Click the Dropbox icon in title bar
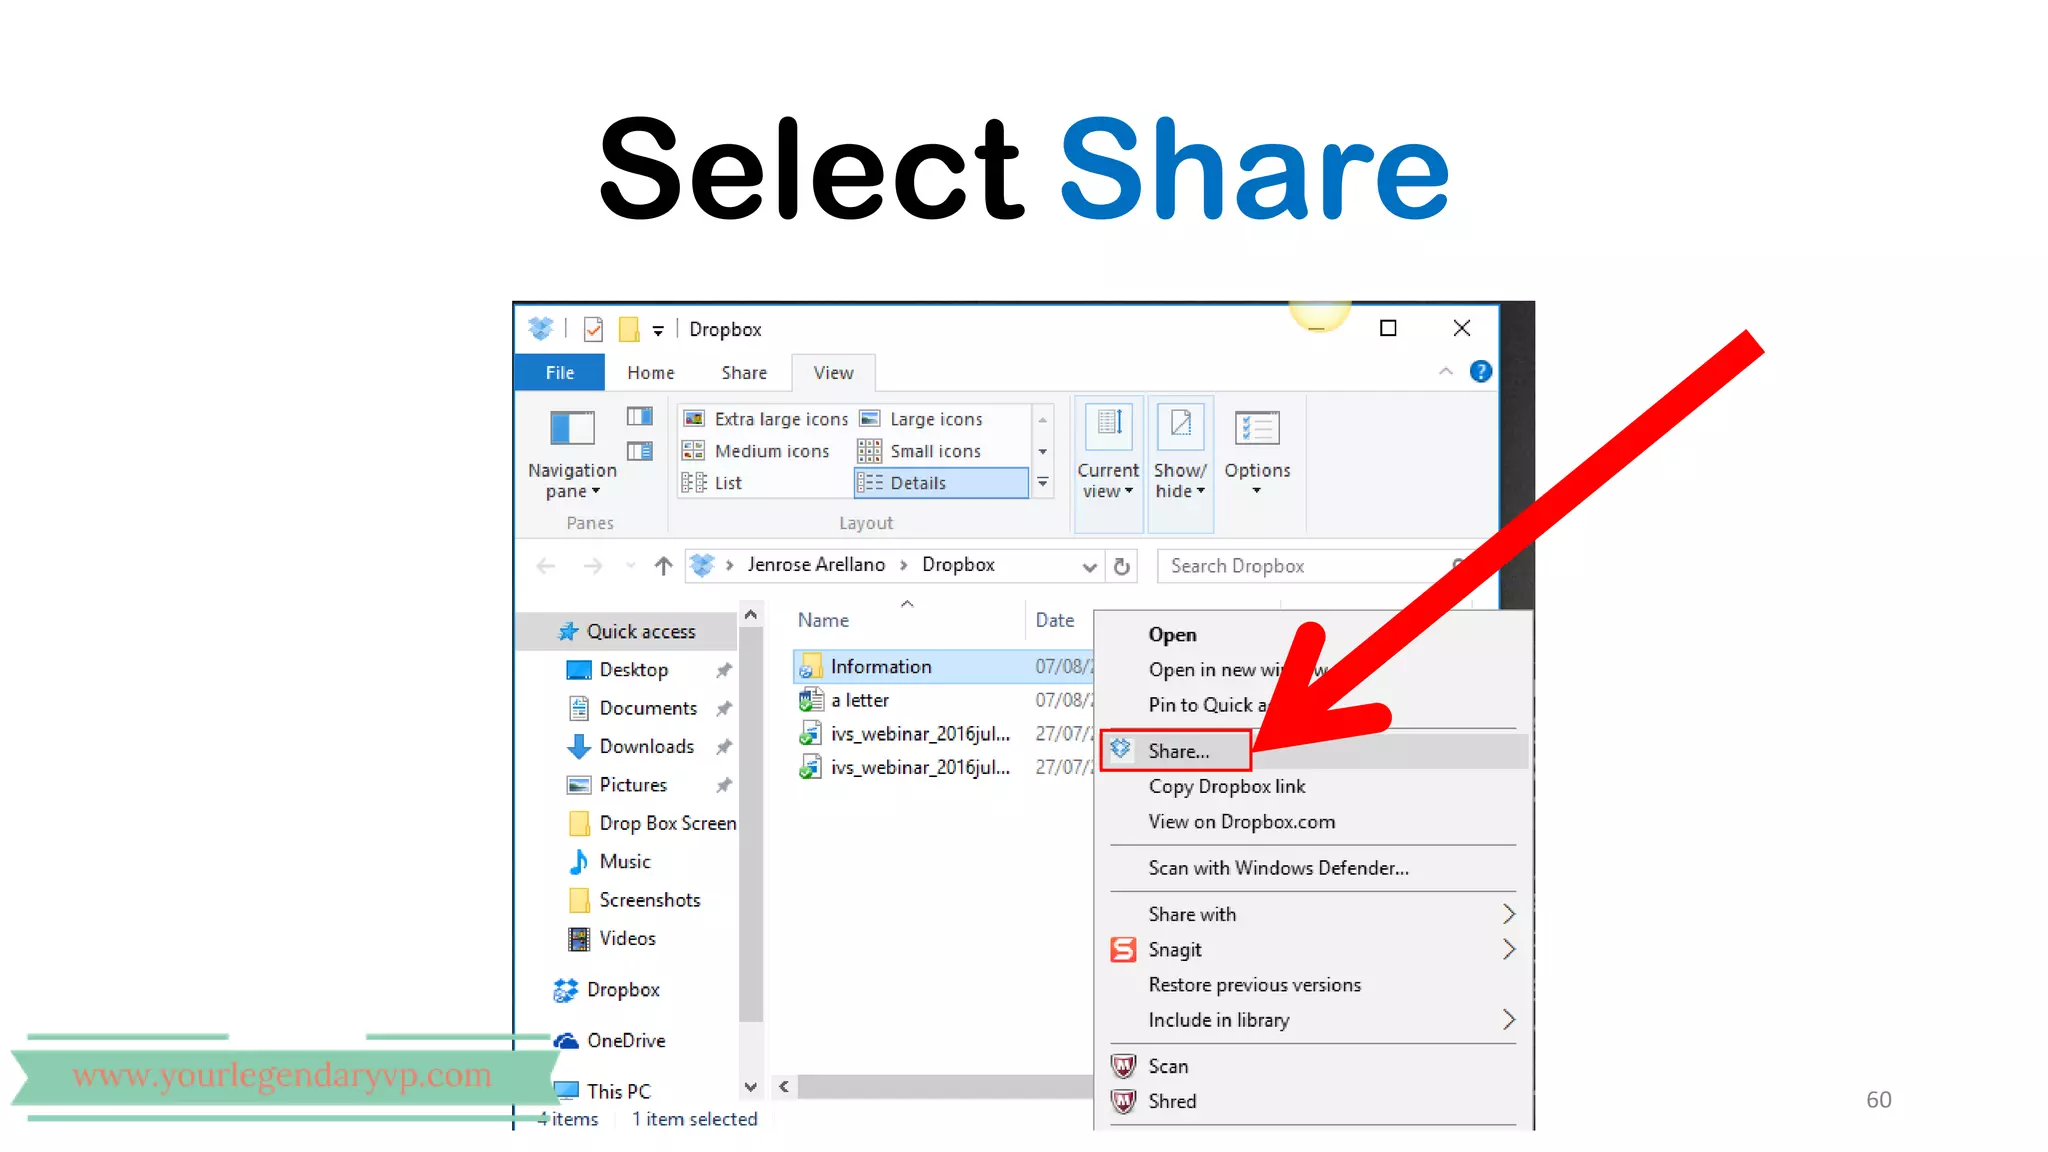The image size is (2048, 1152). coord(540,328)
